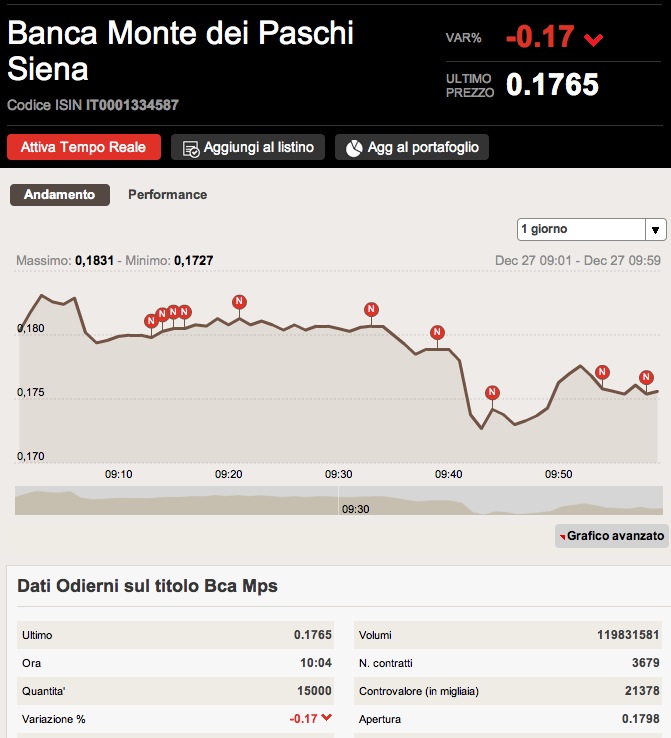The height and width of the screenshot is (738, 671).
Task: Click the list icon on Aggiungi al listino
Action: click(x=190, y=148)
